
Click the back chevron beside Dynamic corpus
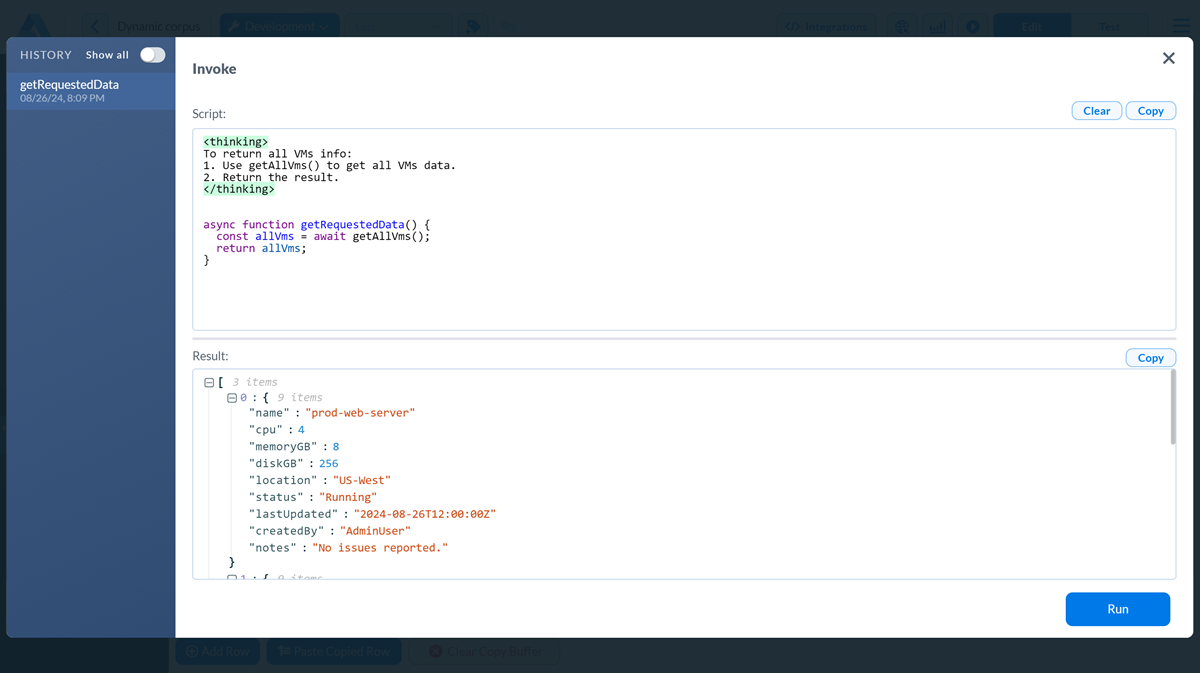click(x=93, y=25)
